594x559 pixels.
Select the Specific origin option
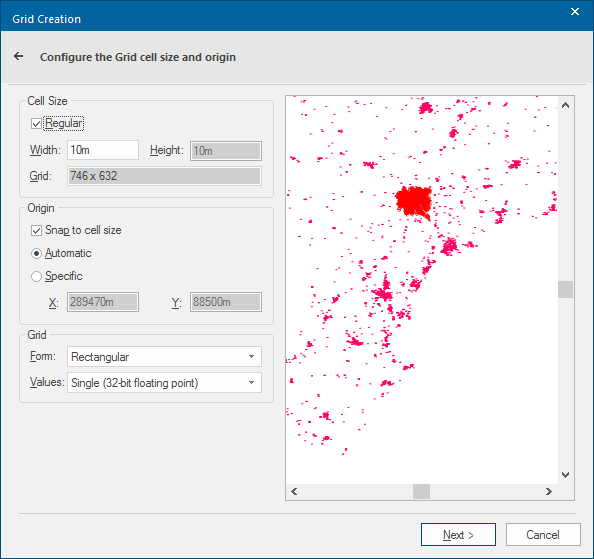[x=36, y=276]
